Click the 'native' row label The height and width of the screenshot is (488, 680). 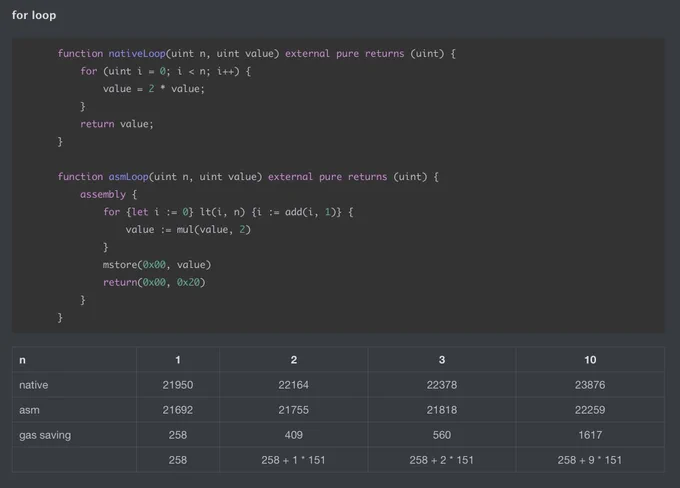[x=33, y=385]
